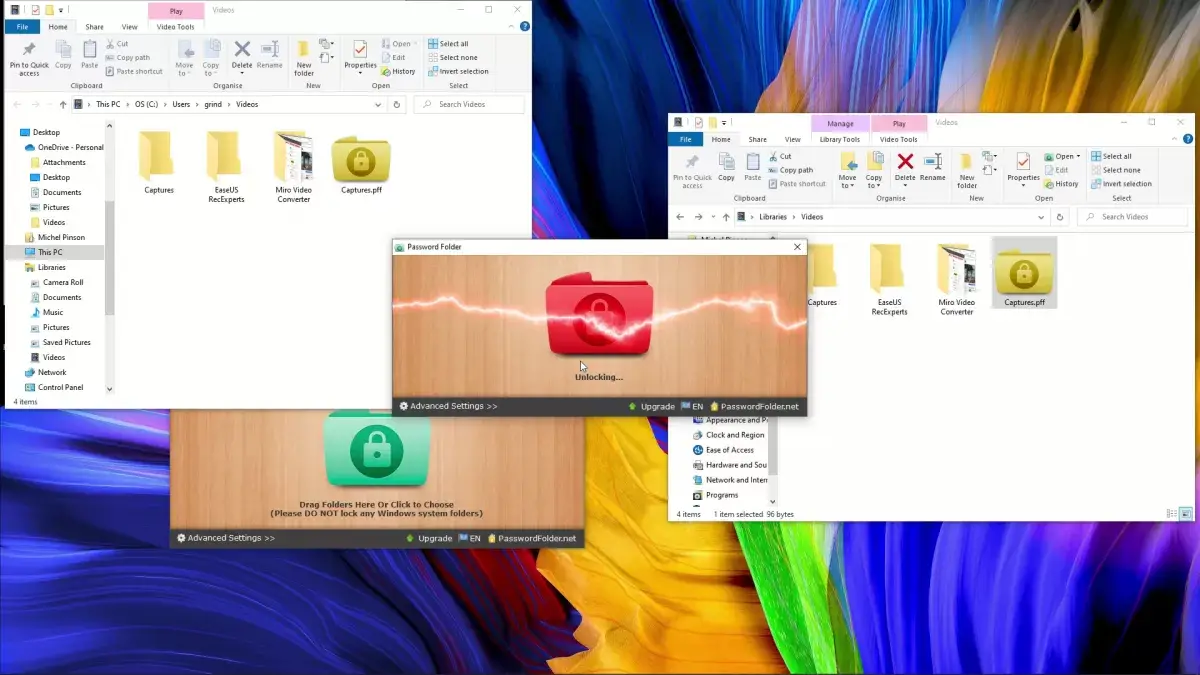Viewport: 1200px width, 675px height.
Task: Click Properties icon in right Explorer ribbon
Action: 1023,166
